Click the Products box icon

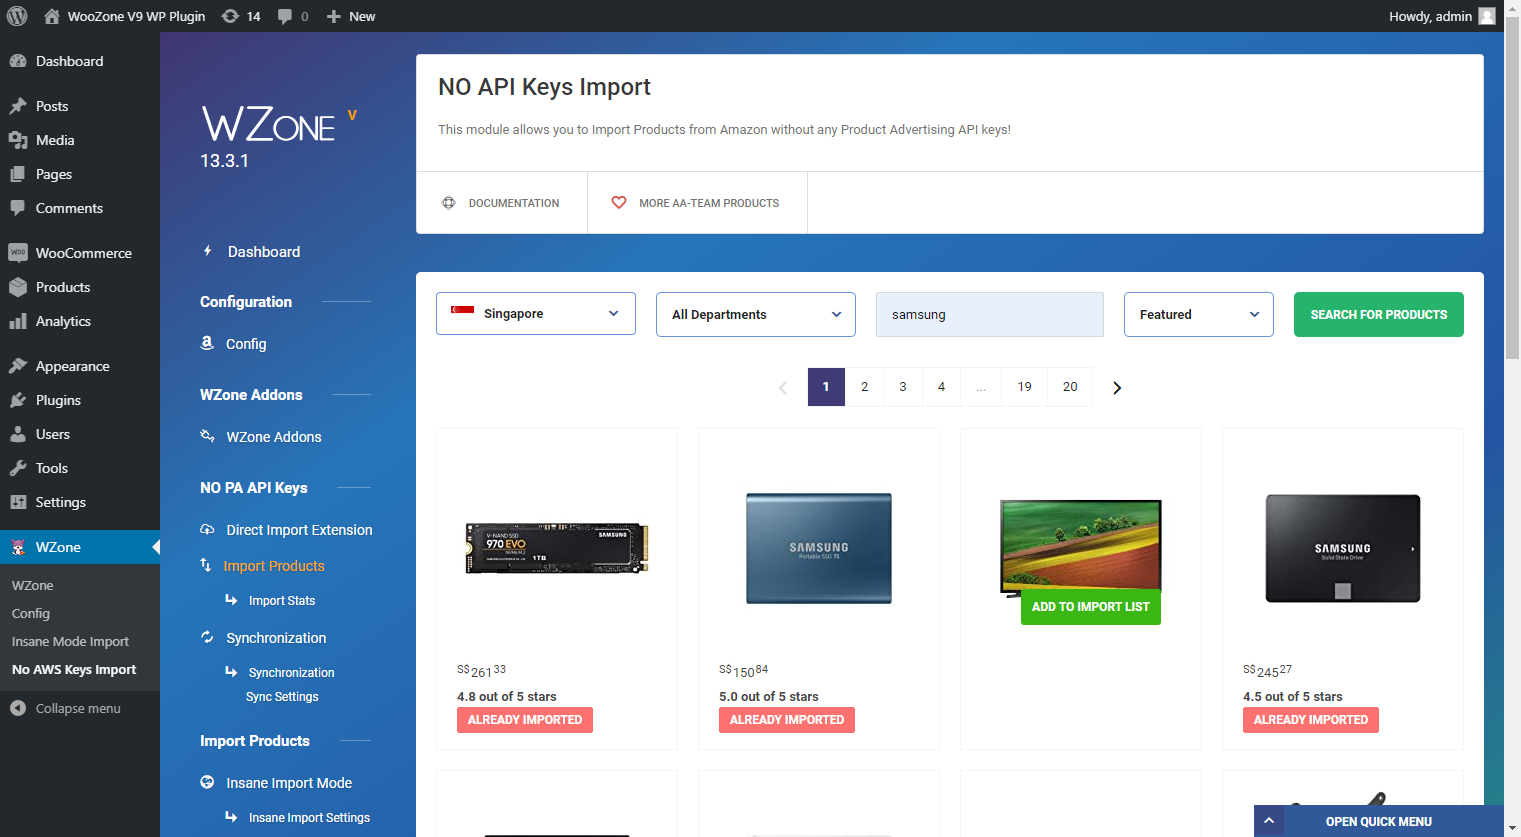pyautogui.click(x=18, y=287)
